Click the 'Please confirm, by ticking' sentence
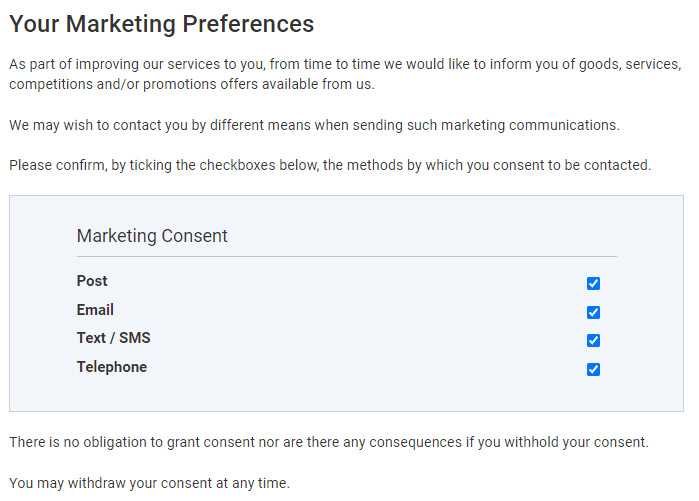The width and height of the screenshot is (699, 501). pos(330,165)
